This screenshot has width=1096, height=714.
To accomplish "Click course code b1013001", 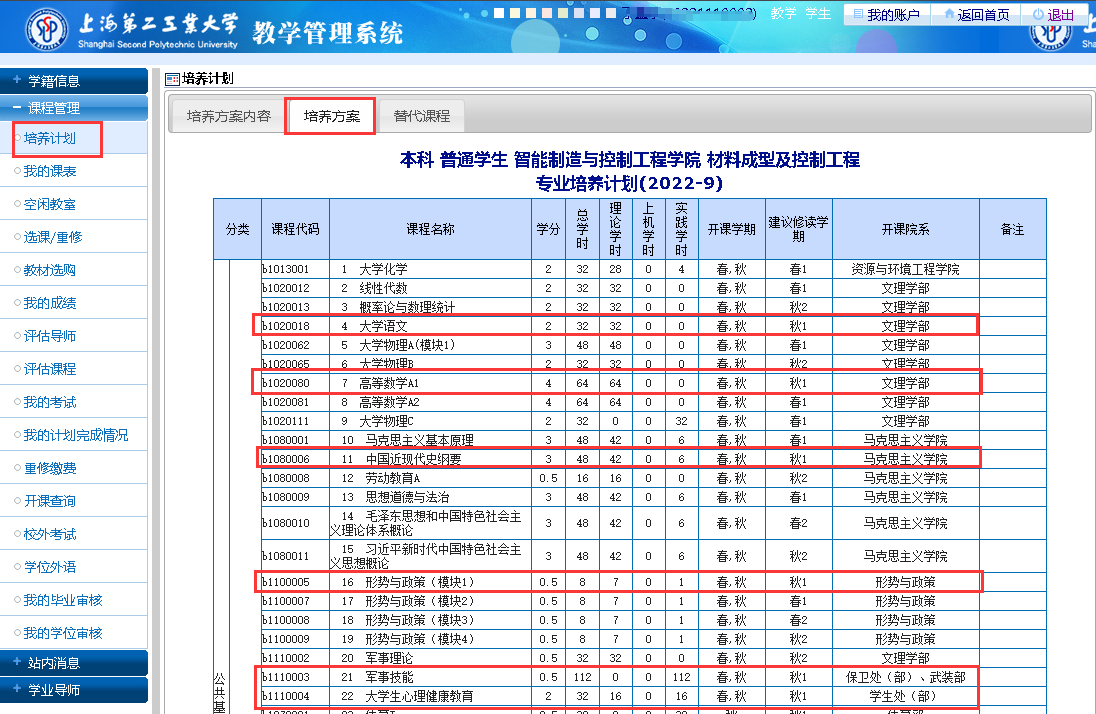I will point(285,269).
